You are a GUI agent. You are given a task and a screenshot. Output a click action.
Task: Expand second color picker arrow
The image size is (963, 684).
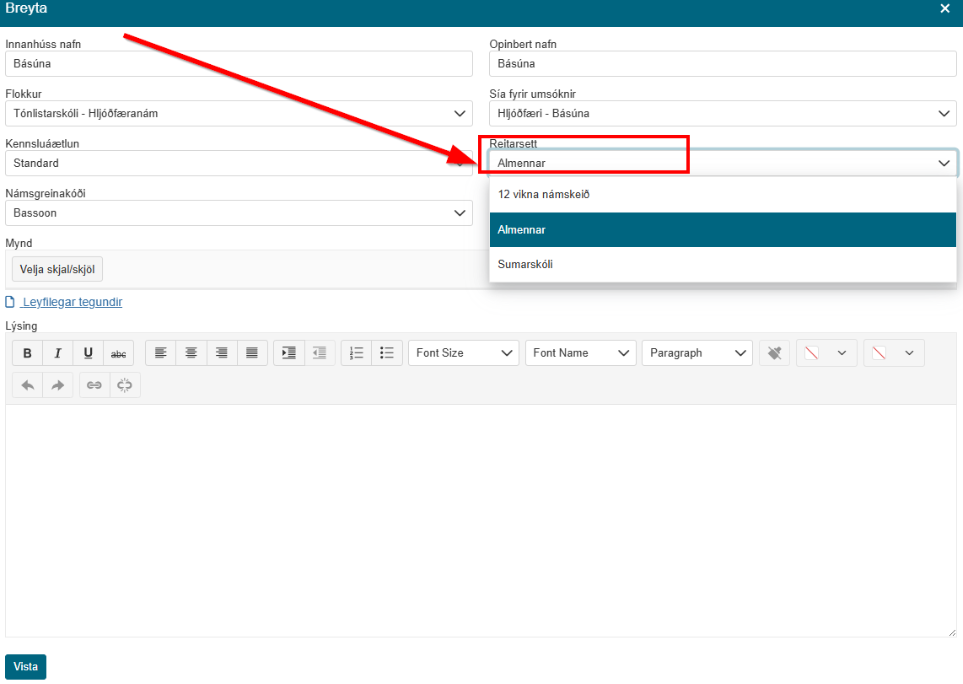click(x=910, y=353)
